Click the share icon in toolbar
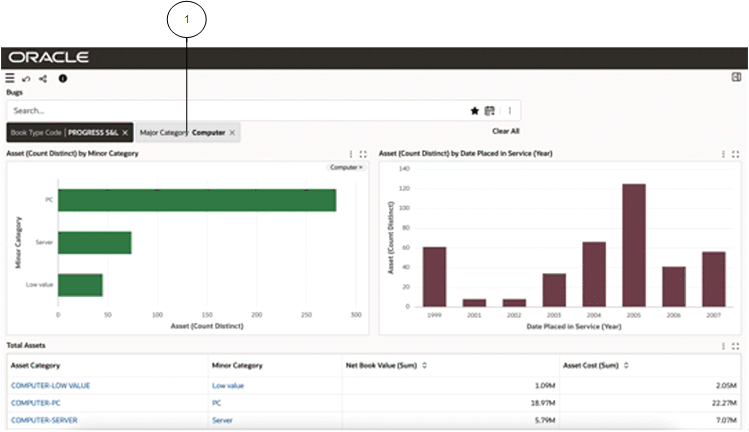749x432 pixels. 43,79
